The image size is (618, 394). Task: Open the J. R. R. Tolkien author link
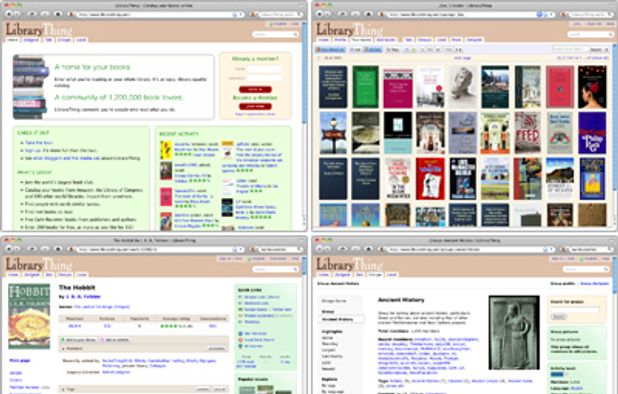[x=82, y=297]
